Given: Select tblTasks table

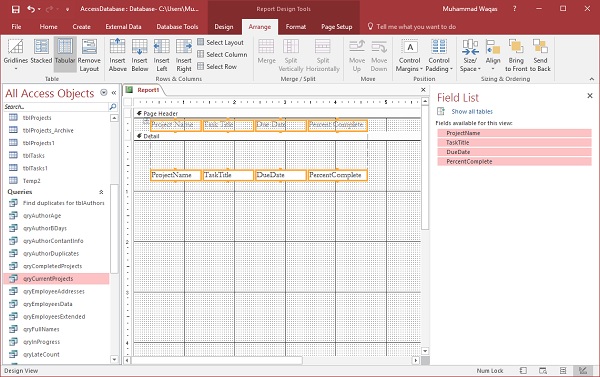Looking at the screenshot, I should coord(34,155).
